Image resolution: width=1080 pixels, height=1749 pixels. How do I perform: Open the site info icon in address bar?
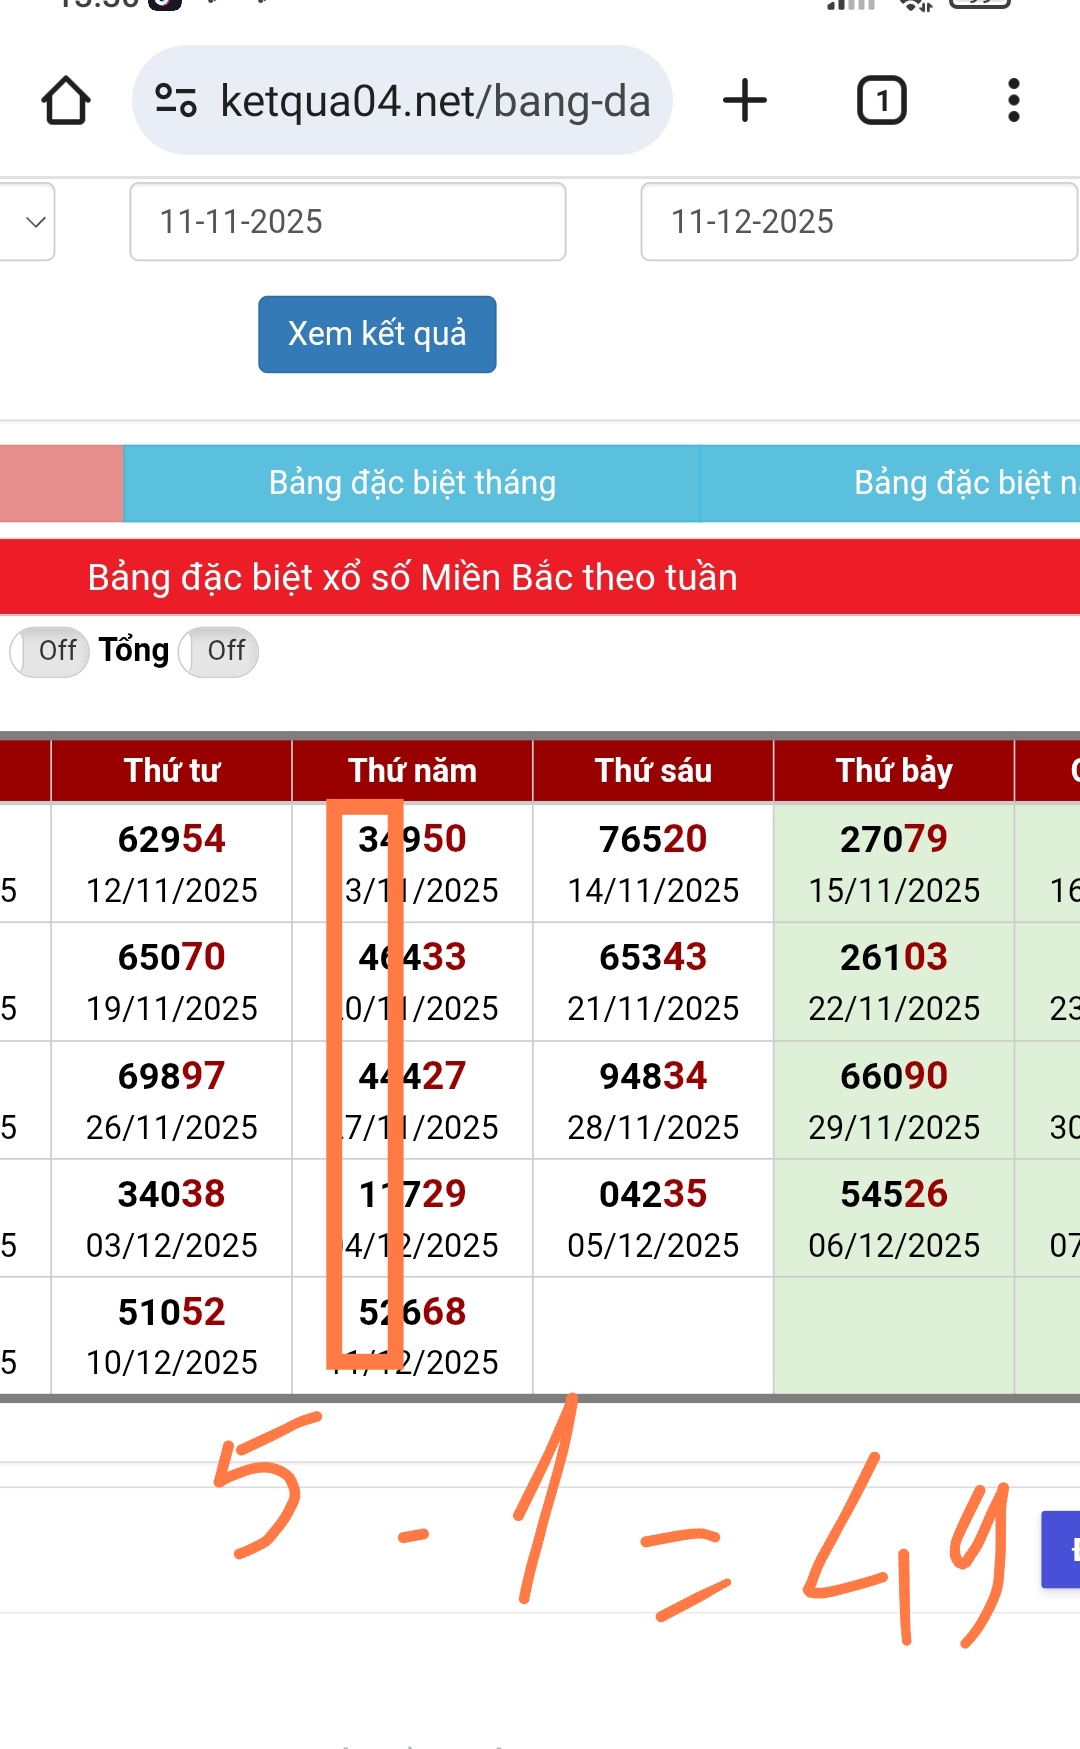coord(176,101)
